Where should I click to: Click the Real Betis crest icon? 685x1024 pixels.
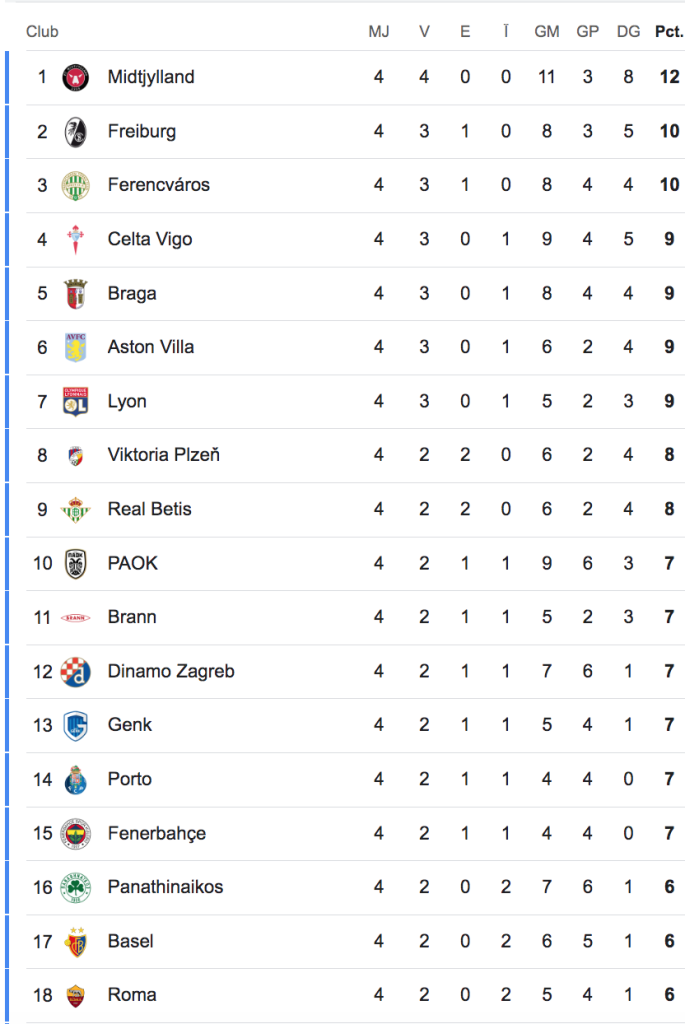coord(76,510)
